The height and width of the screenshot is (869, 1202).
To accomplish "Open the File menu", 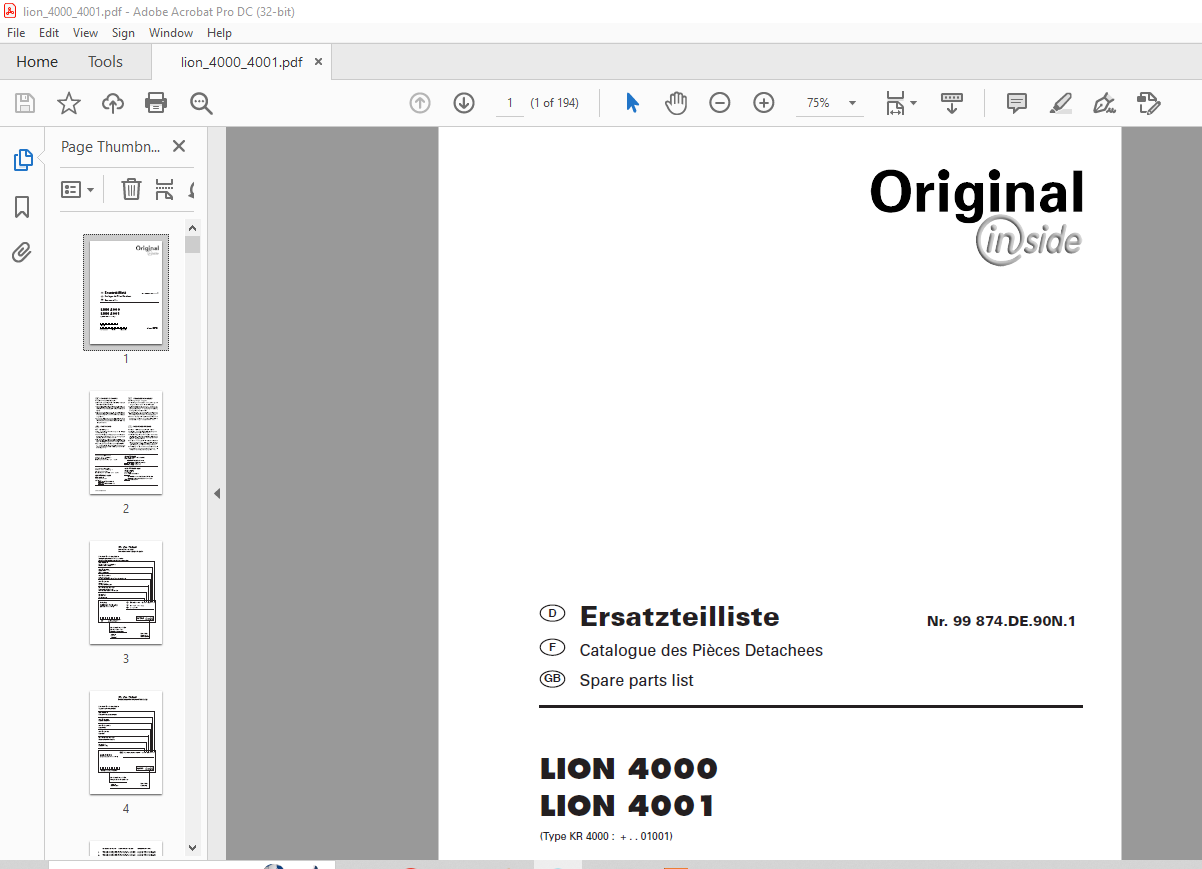I will click(x=16, y=33).
